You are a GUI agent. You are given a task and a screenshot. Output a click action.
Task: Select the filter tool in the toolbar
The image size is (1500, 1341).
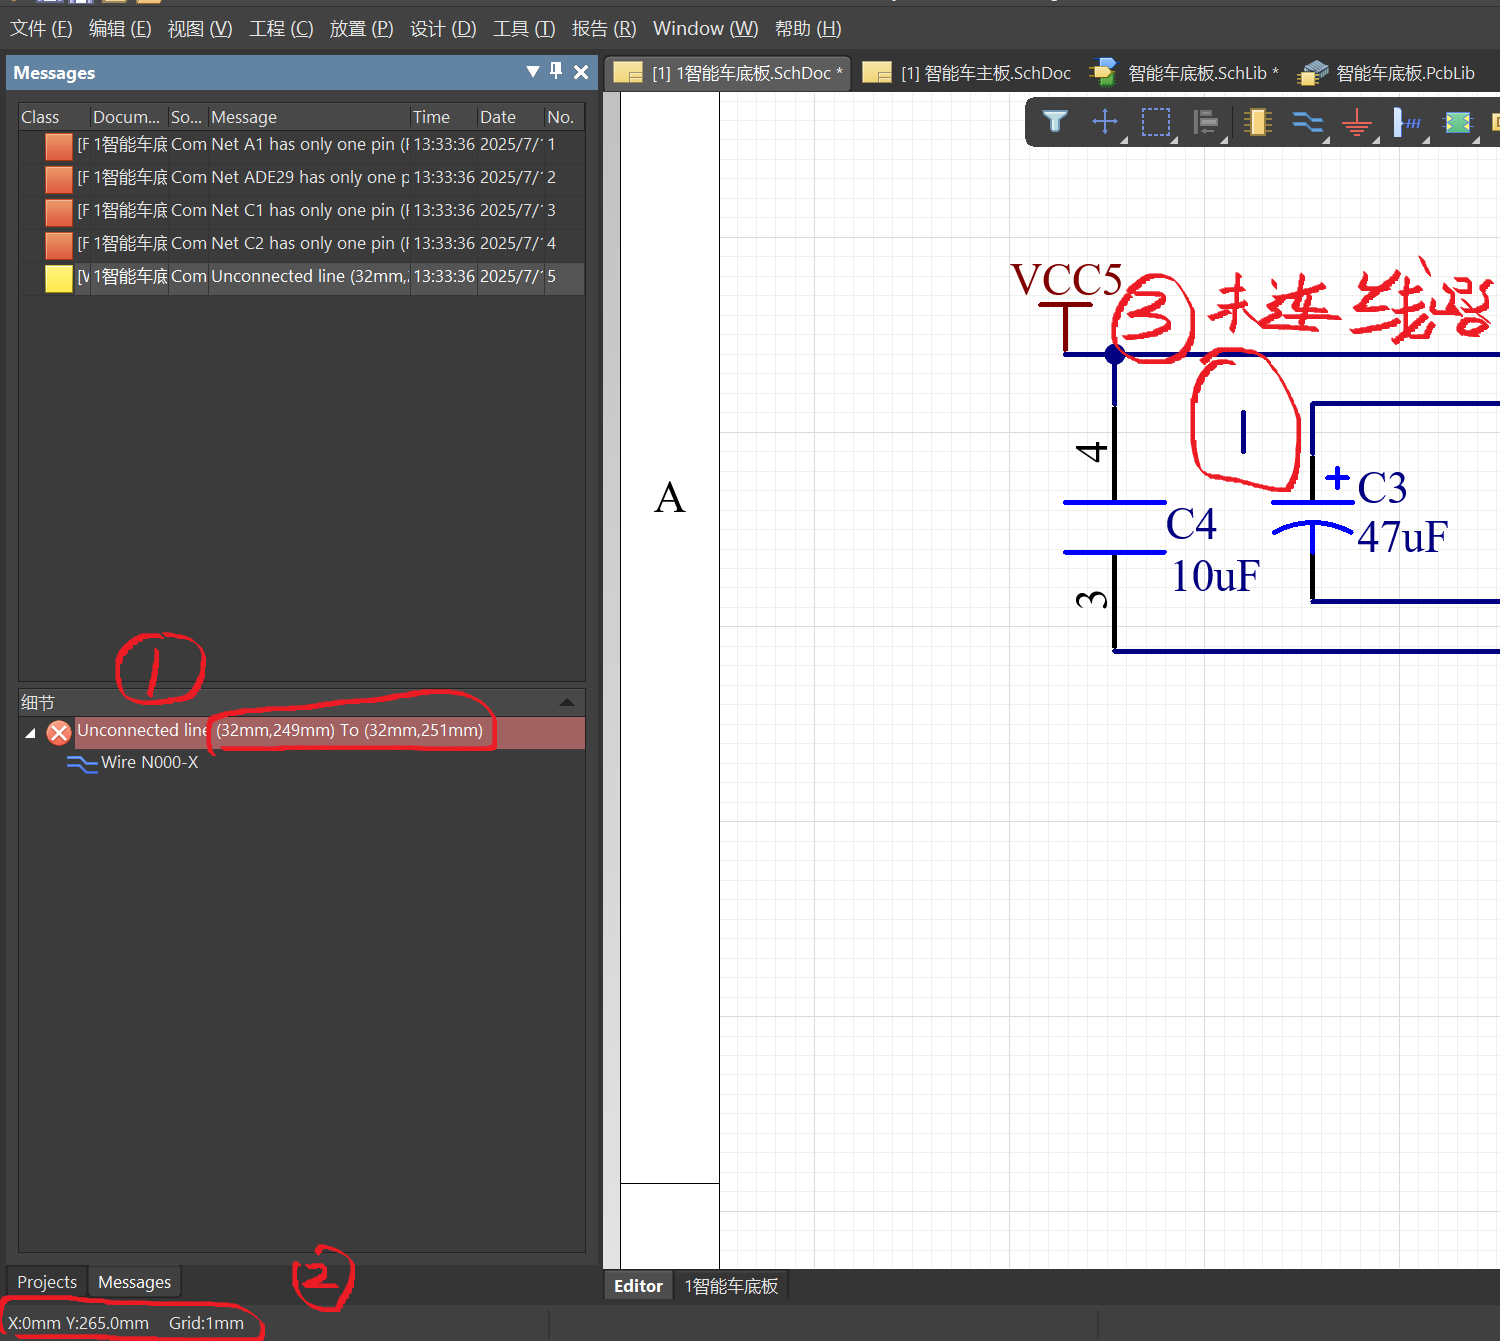pos(1055,122)
